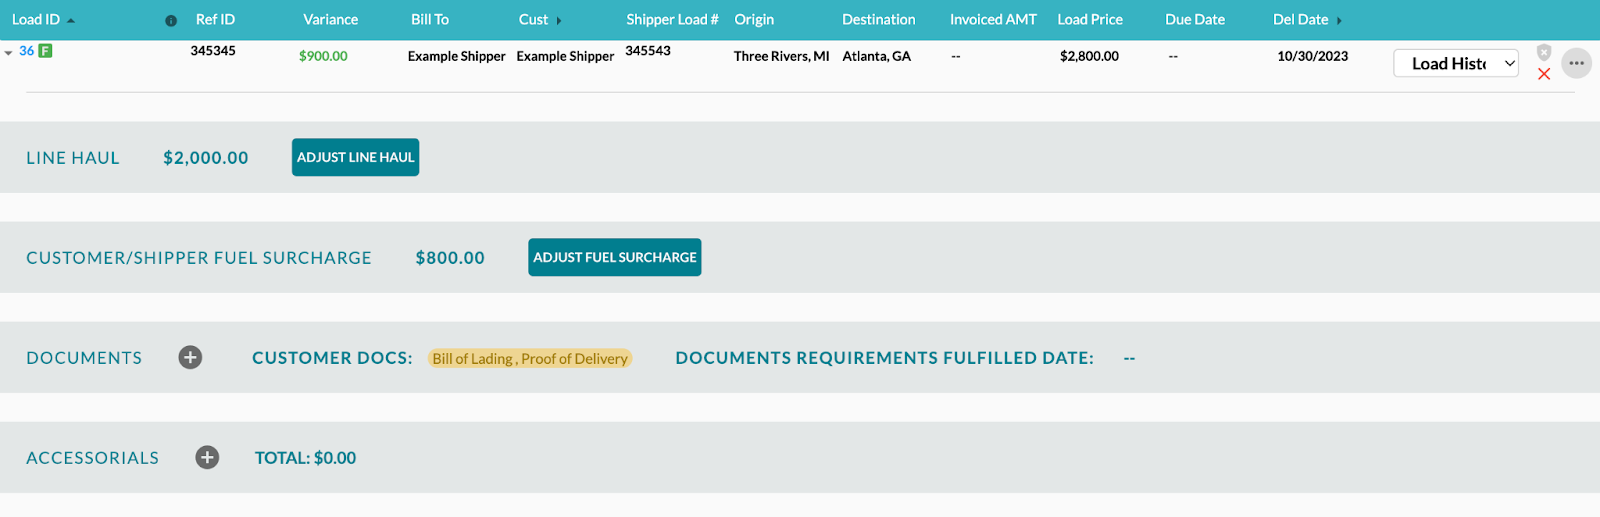Click the info icon beside Ref ID header
This screenshot has height=517, width=1600.
click(171, 21)
